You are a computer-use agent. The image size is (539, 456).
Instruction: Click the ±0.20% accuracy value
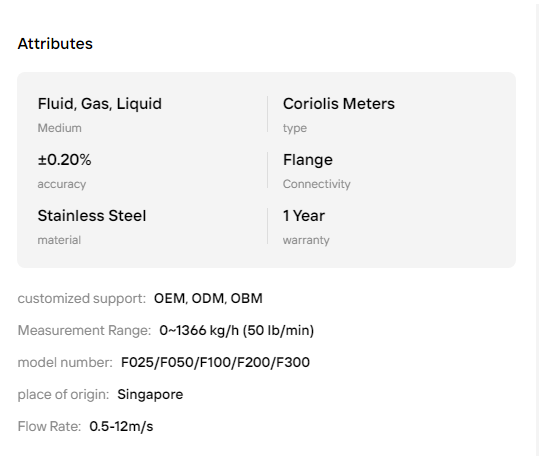[x=64, y=160]
